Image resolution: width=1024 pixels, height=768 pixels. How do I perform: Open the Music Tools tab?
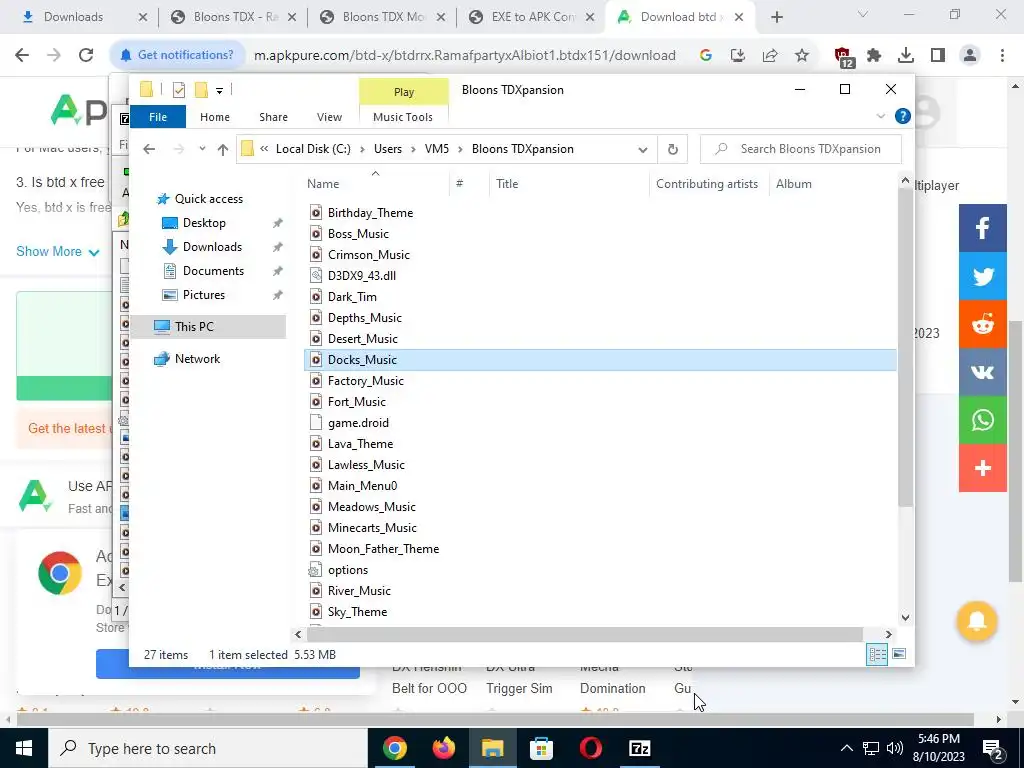coord(402,117)
